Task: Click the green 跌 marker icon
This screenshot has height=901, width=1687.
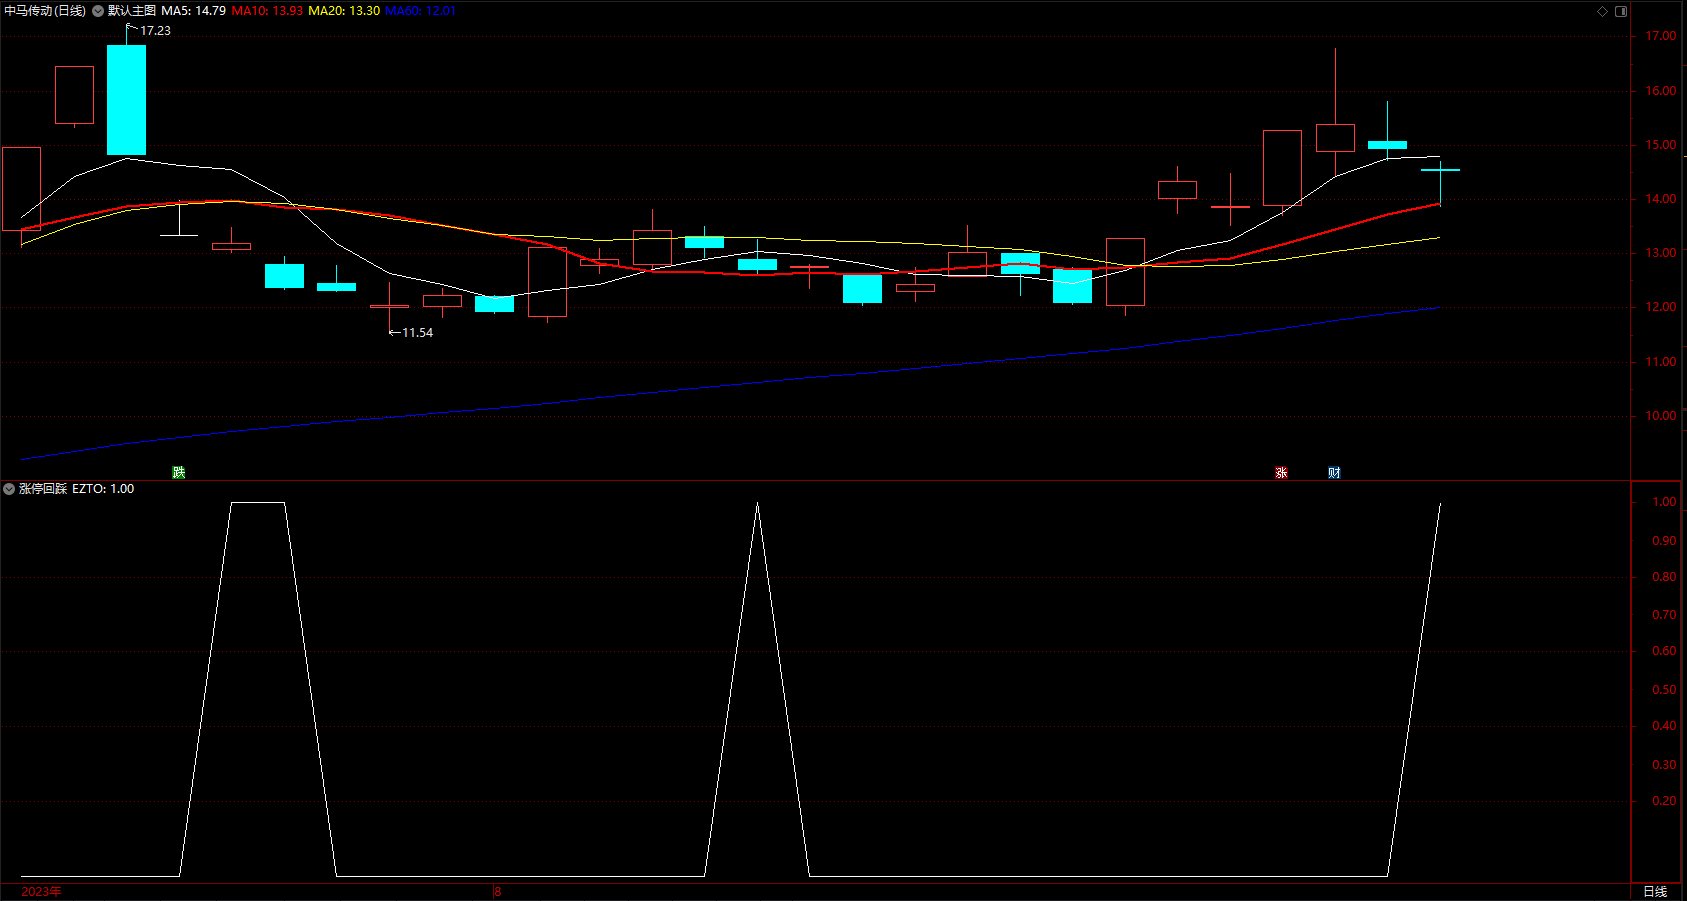Action: pyautogui.click(x=179, y=472)
